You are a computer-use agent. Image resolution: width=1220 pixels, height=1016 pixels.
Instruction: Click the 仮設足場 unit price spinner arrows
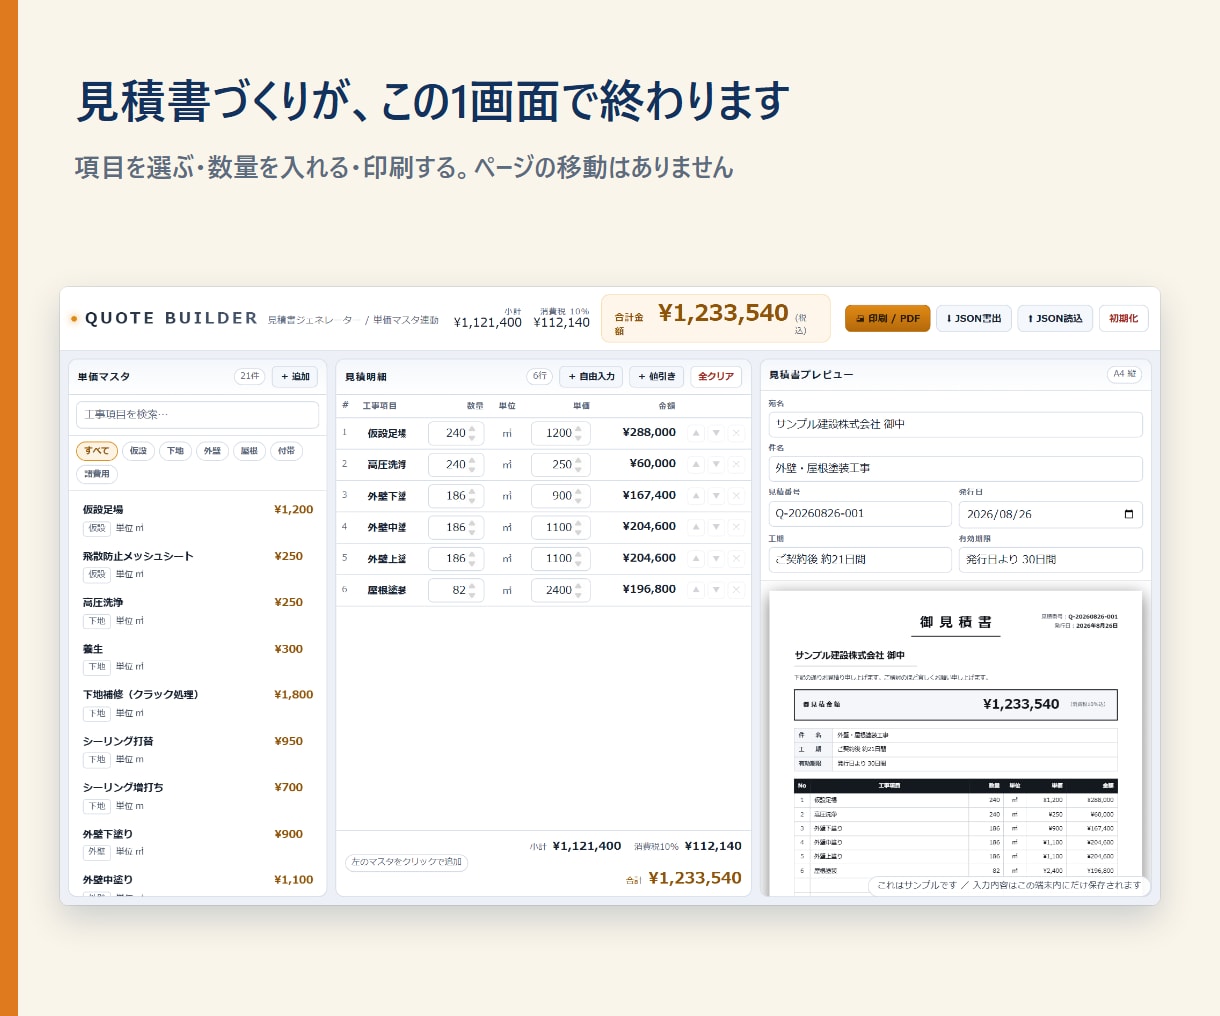click(x=578, y=433)
